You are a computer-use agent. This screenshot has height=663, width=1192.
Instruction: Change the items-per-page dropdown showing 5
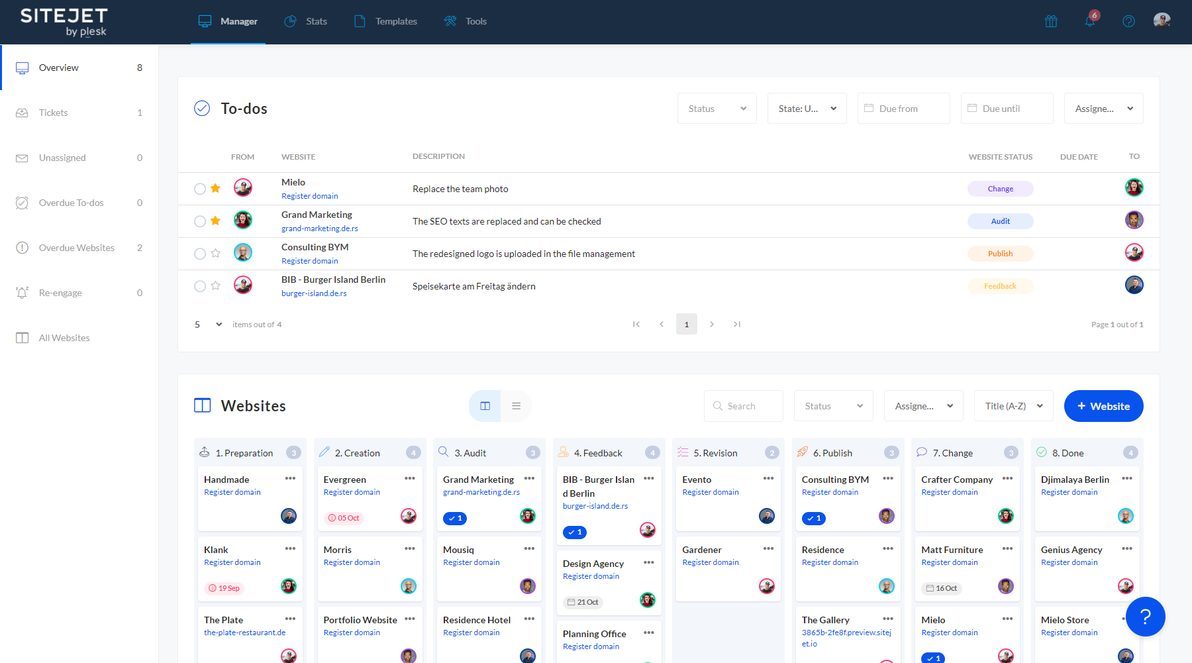pyautogui.click(x=203, y=324)
